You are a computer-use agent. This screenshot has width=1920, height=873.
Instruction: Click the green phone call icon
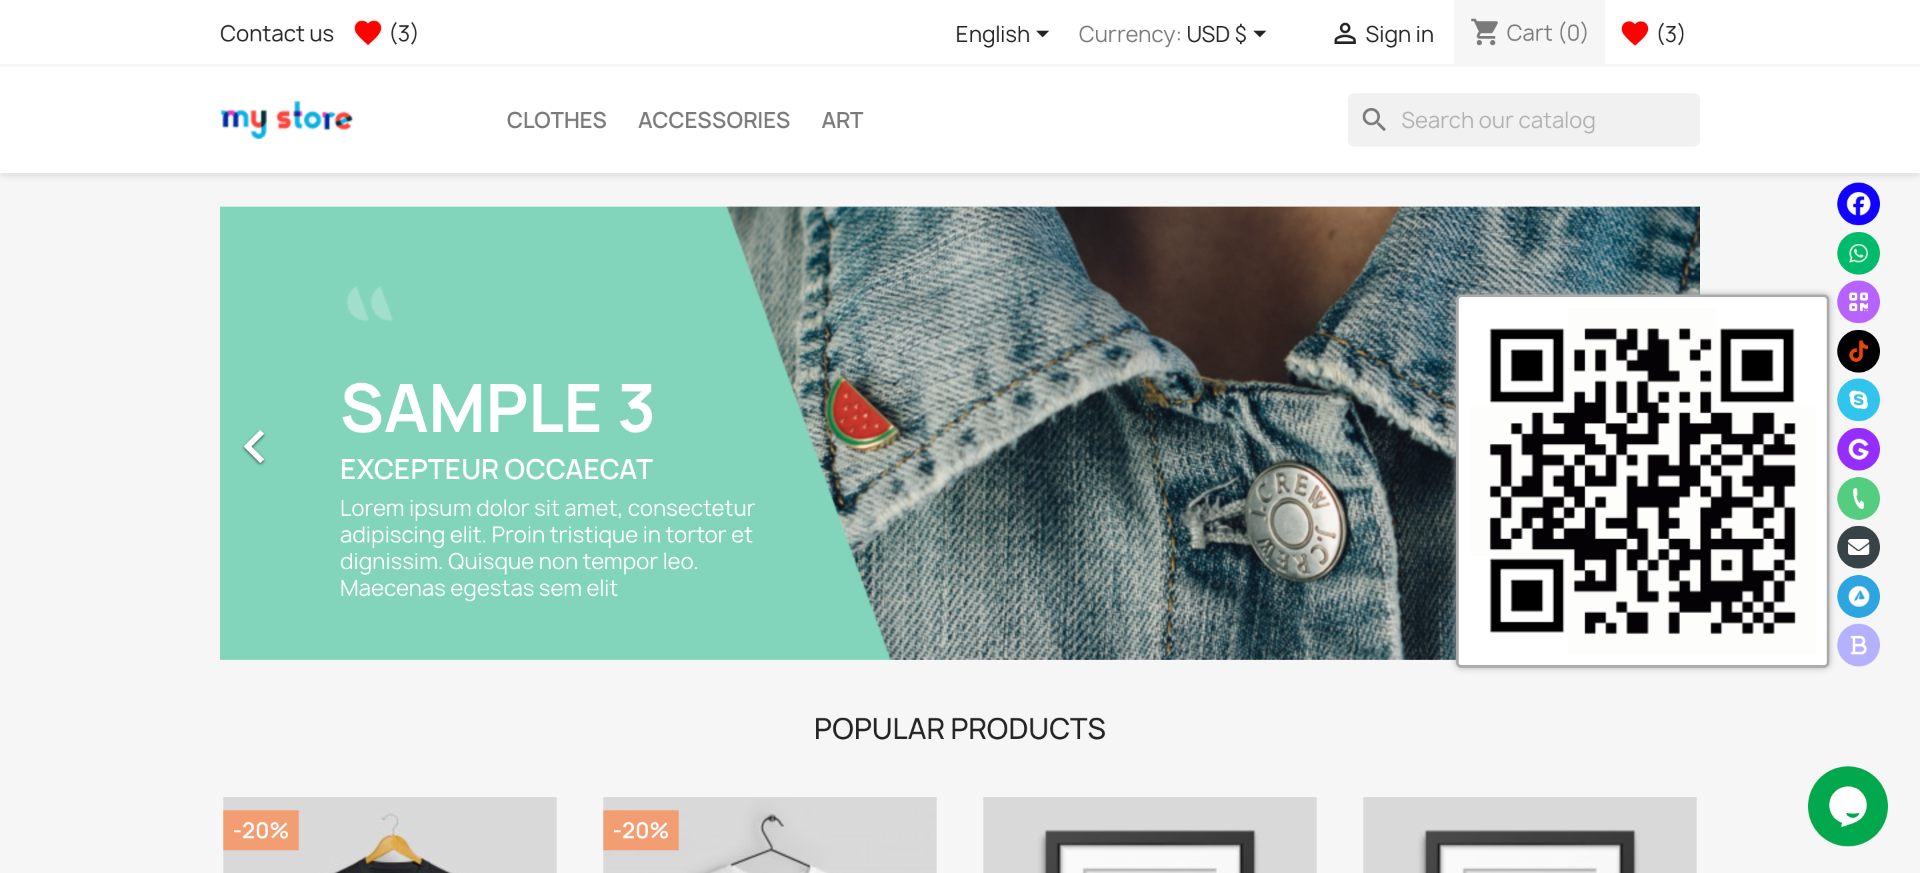(x=1858, y=498)
